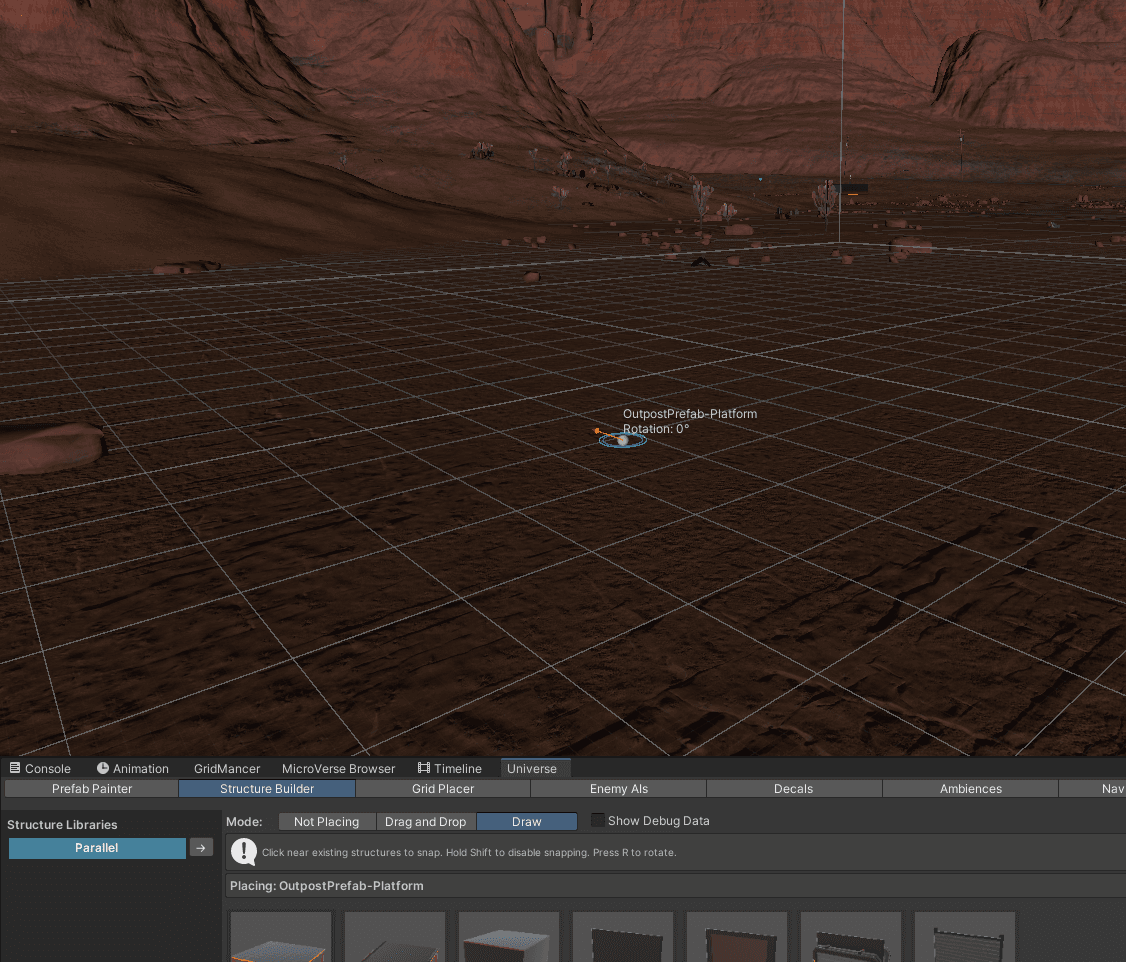Switch to the Universe tab

(535, 768)
